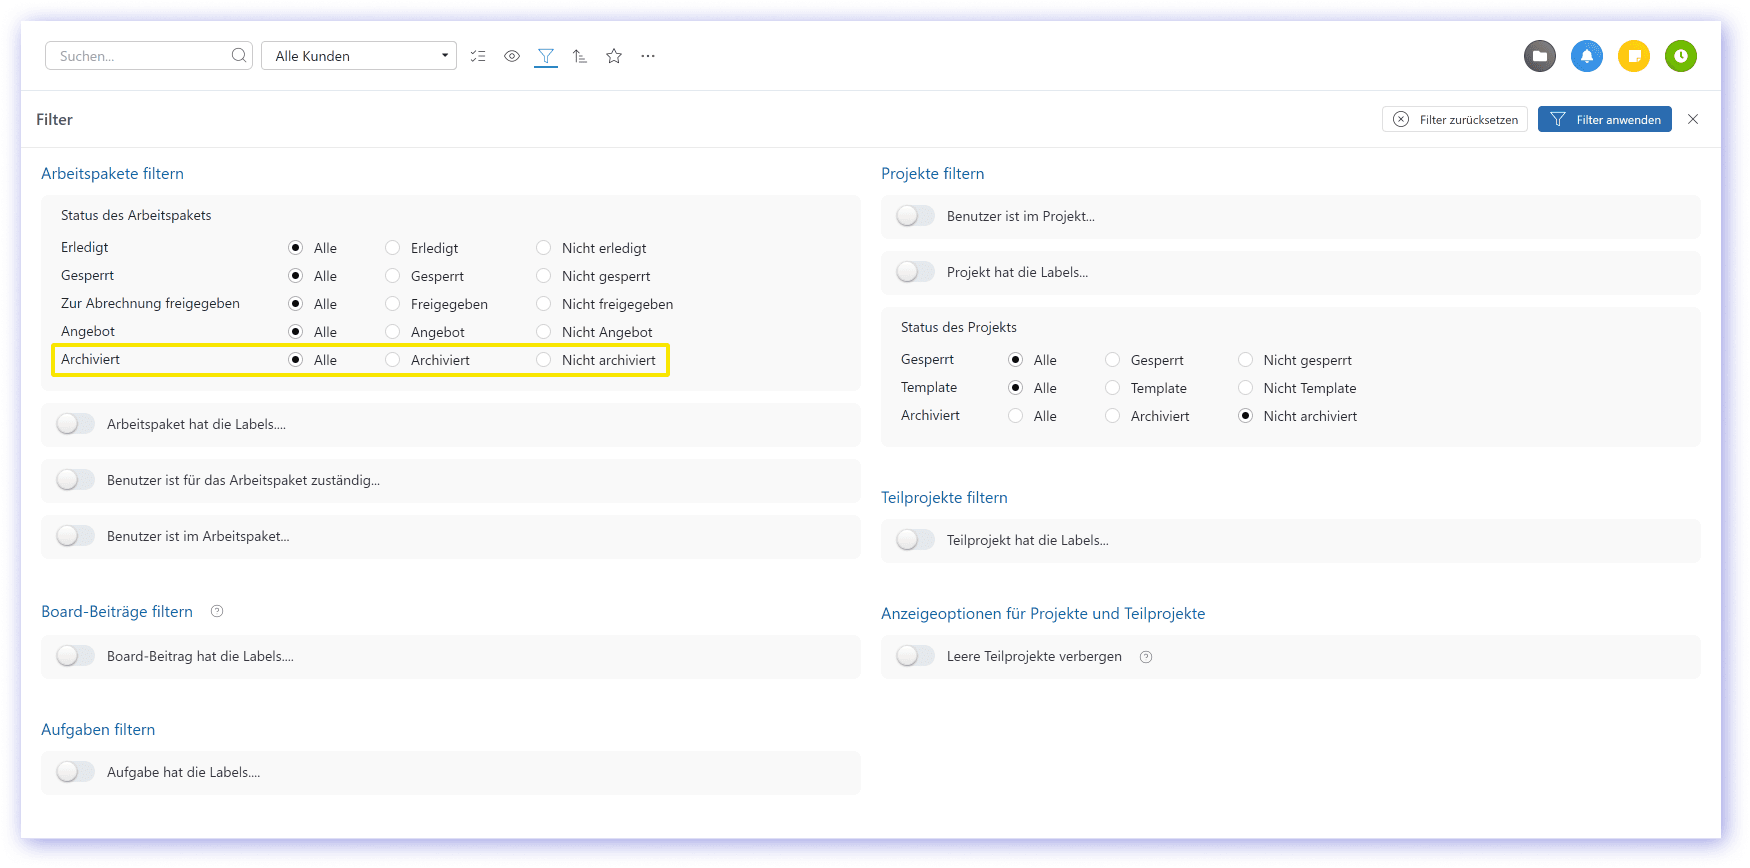
Task: Click the star favorites icon
Action: pyautogui.click(x=614, y=56)
